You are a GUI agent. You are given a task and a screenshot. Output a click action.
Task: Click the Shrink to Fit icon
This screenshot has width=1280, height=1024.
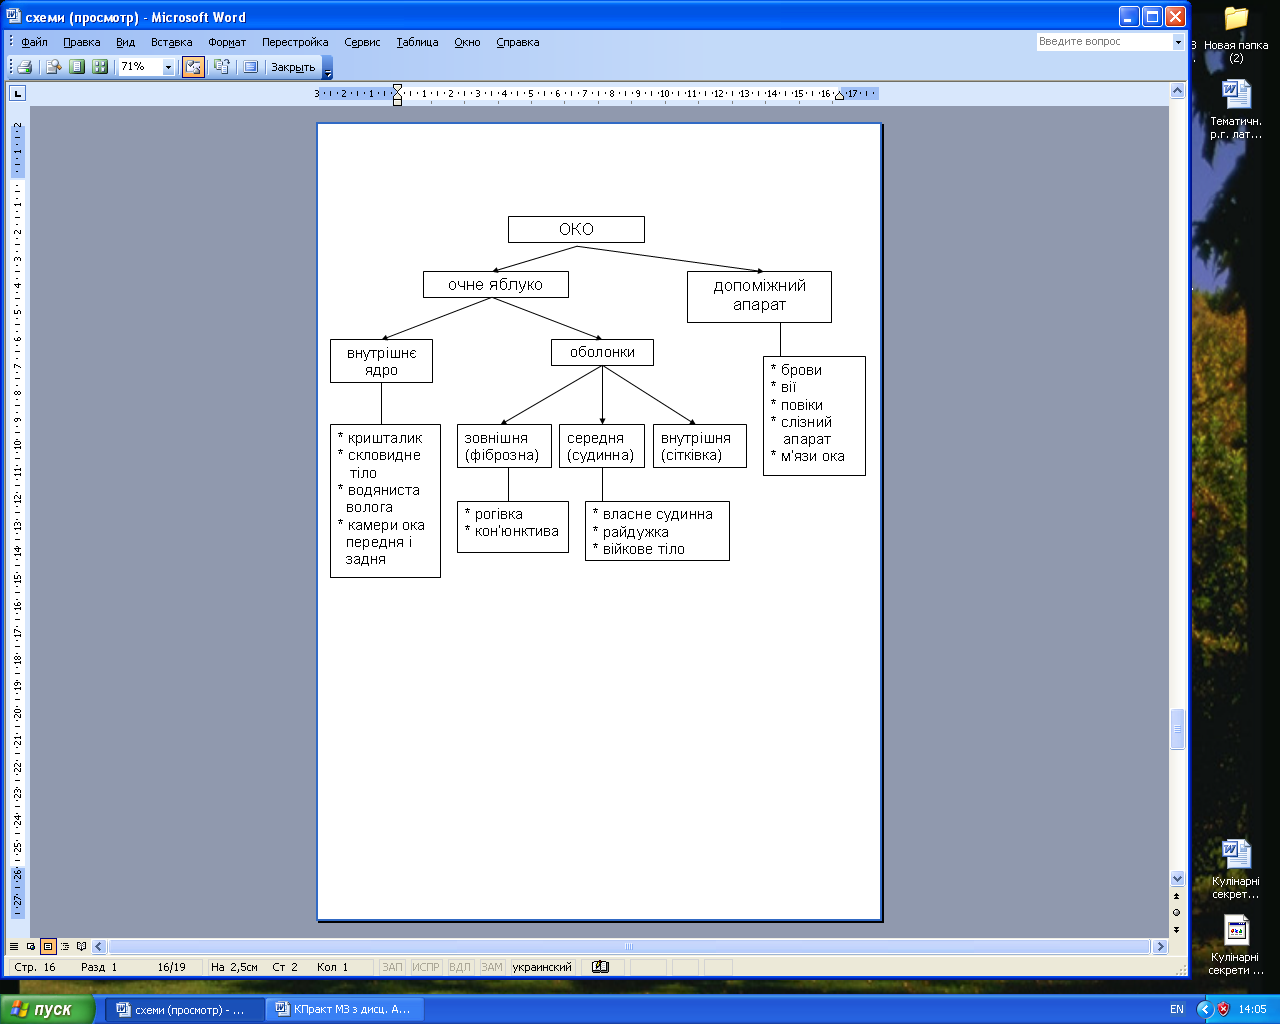(x=221, y=67)
